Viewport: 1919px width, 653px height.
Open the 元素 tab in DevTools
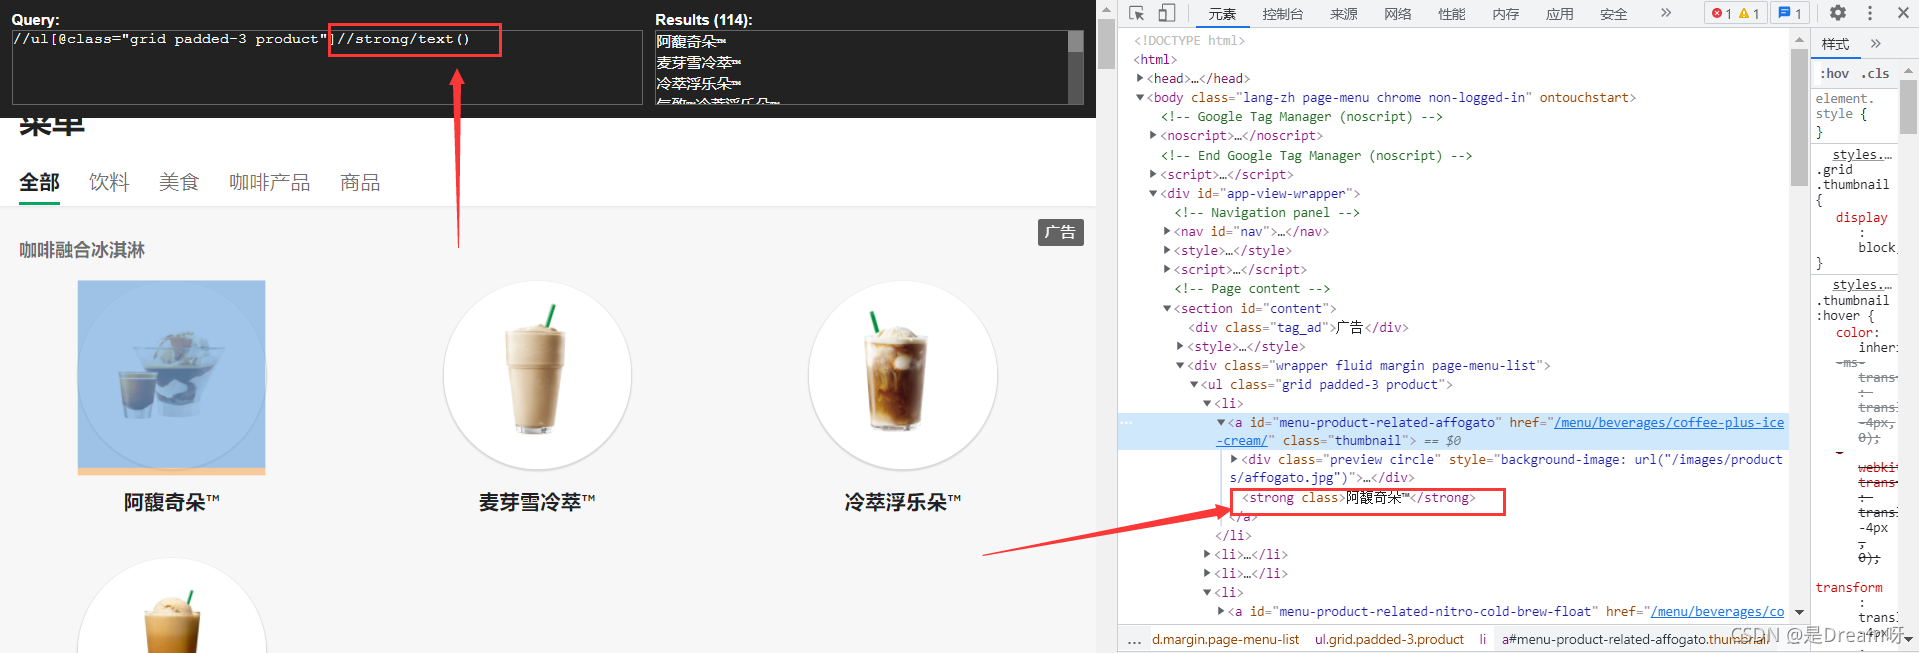(x=1222, y=14)
